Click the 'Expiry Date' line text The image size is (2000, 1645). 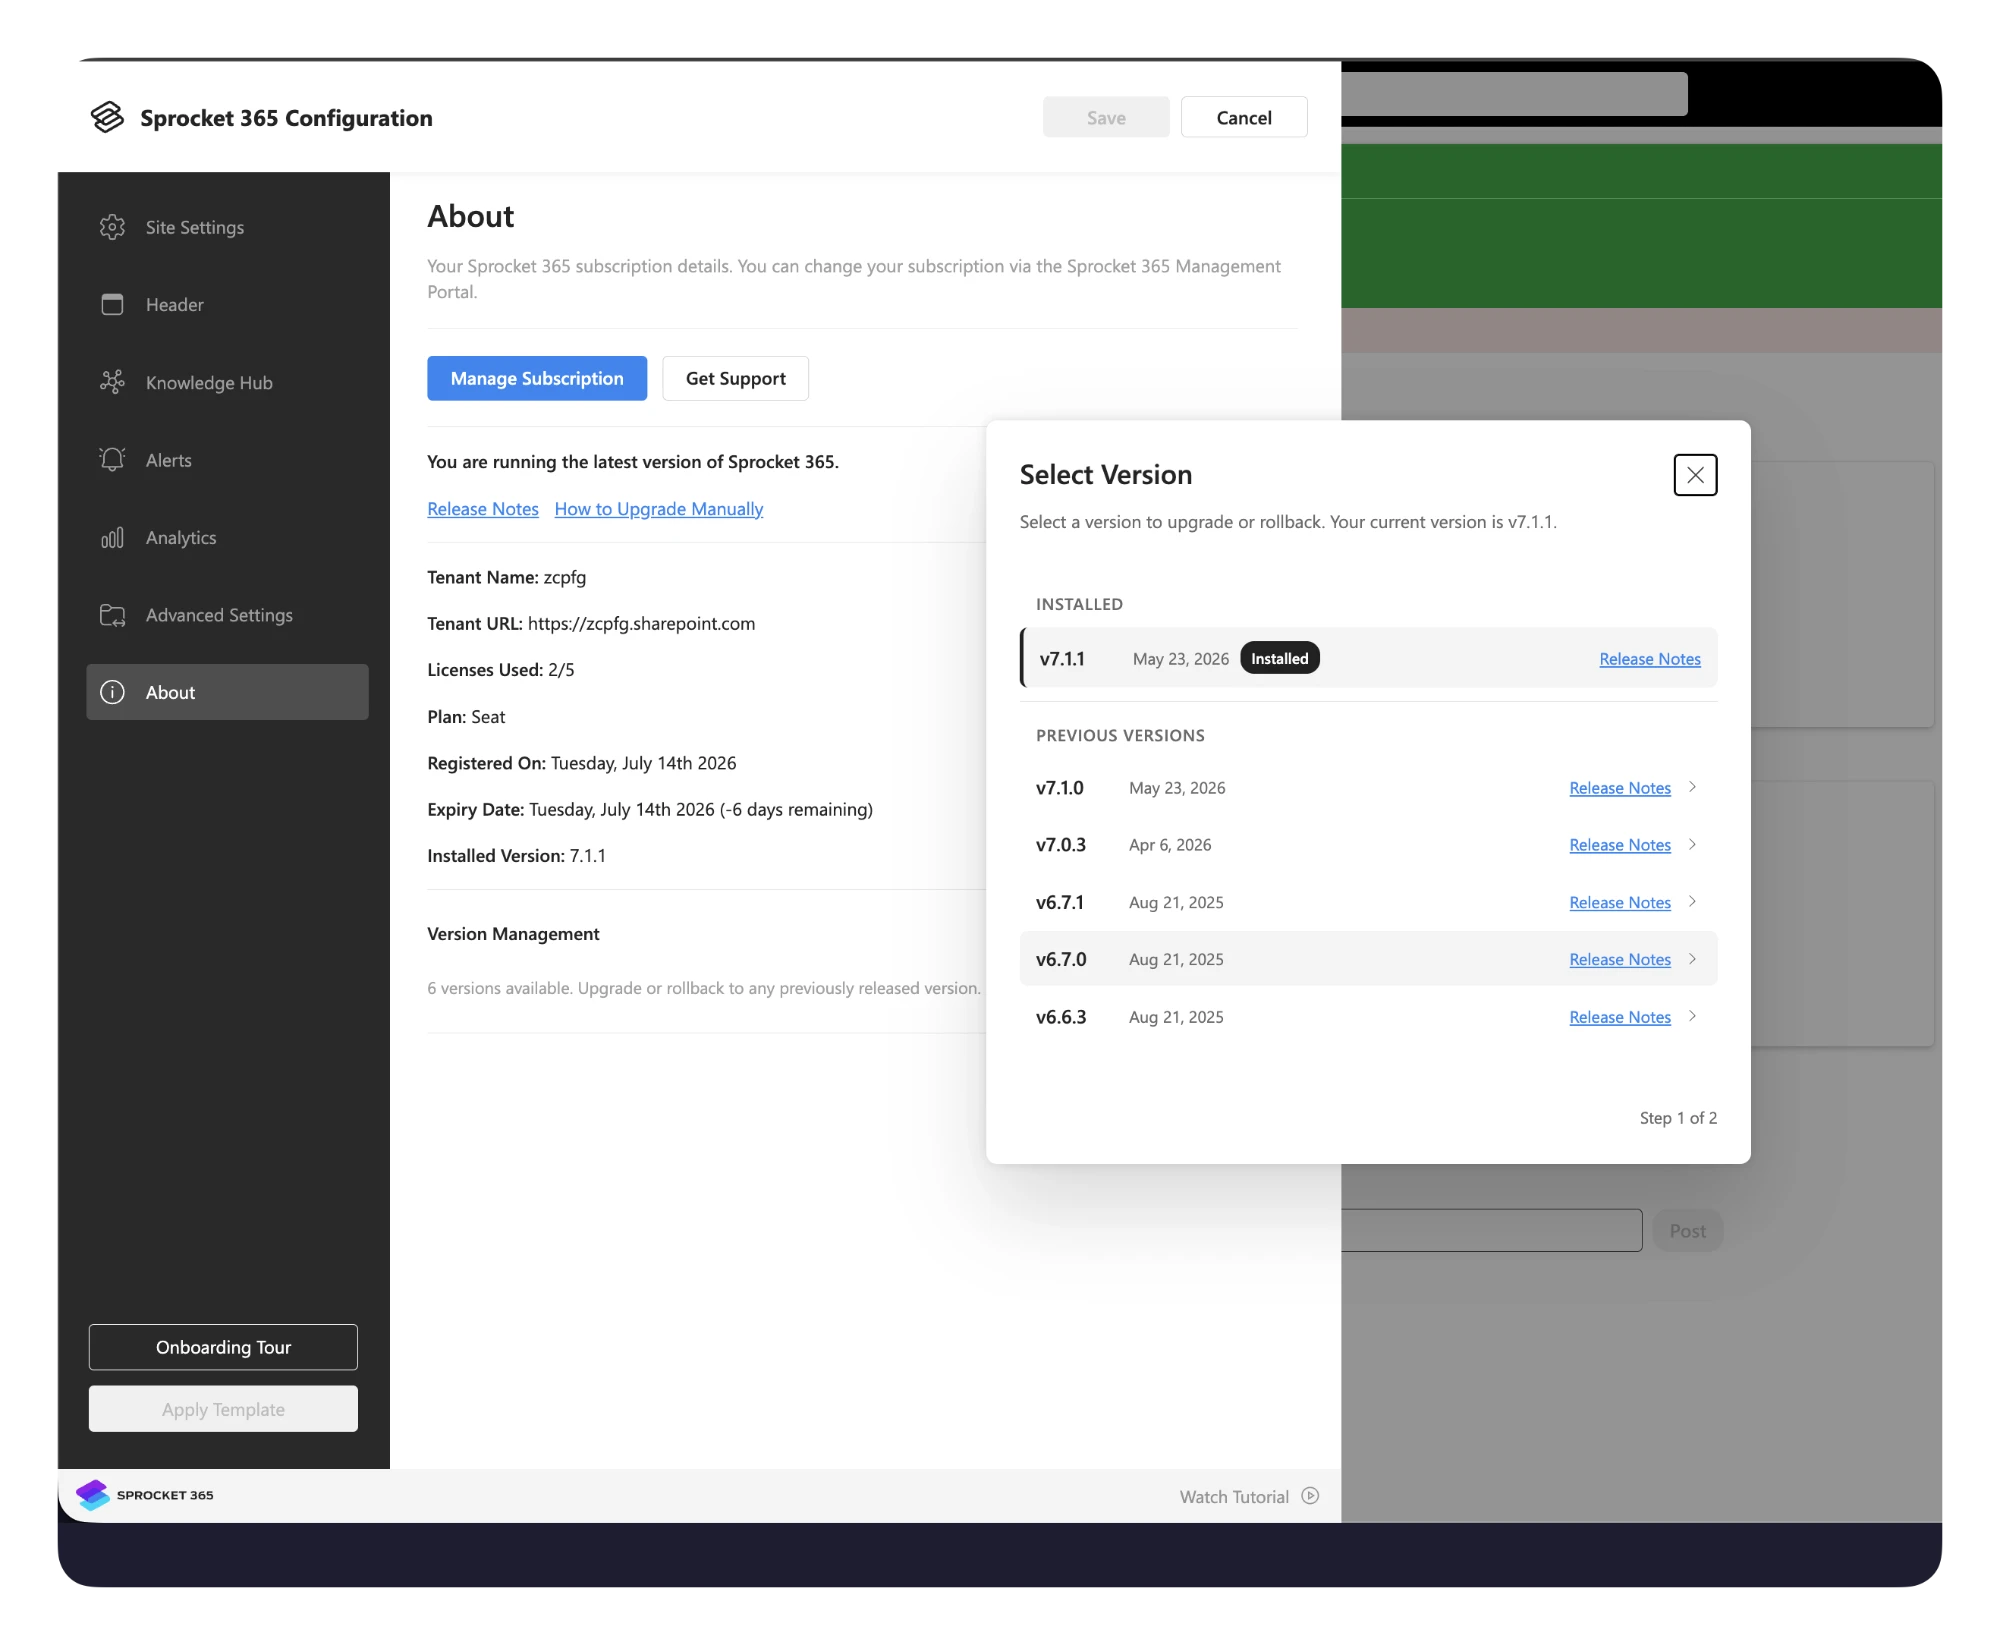[650, 809]
